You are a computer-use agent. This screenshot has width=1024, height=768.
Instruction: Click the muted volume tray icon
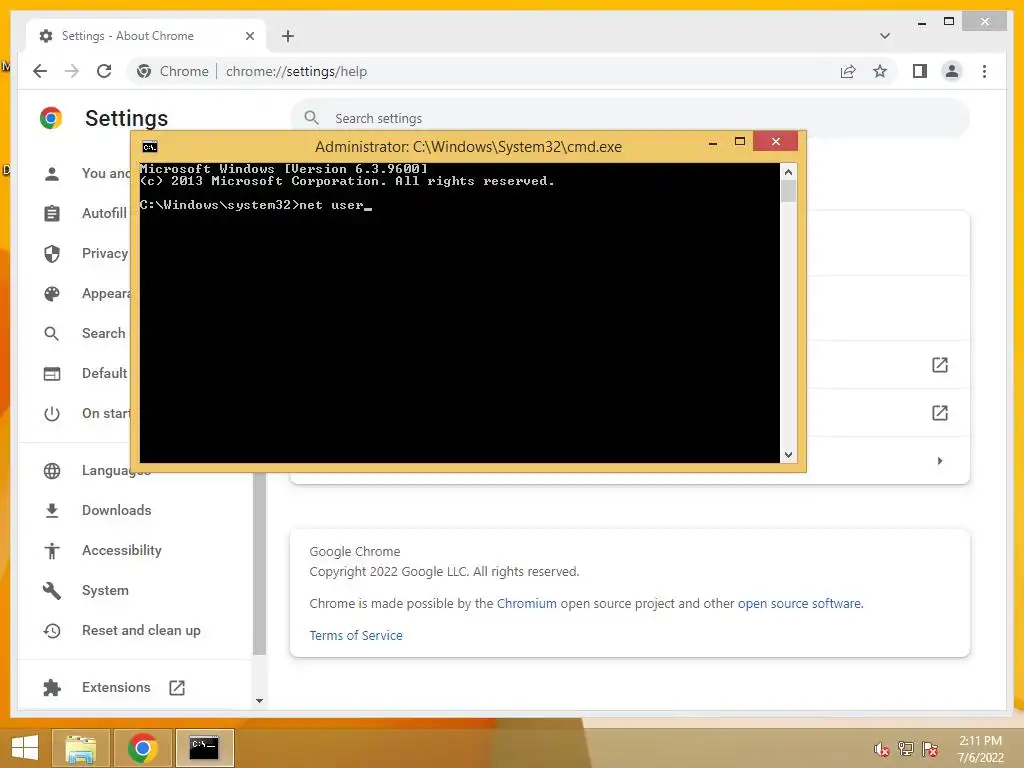click(882, 749)
